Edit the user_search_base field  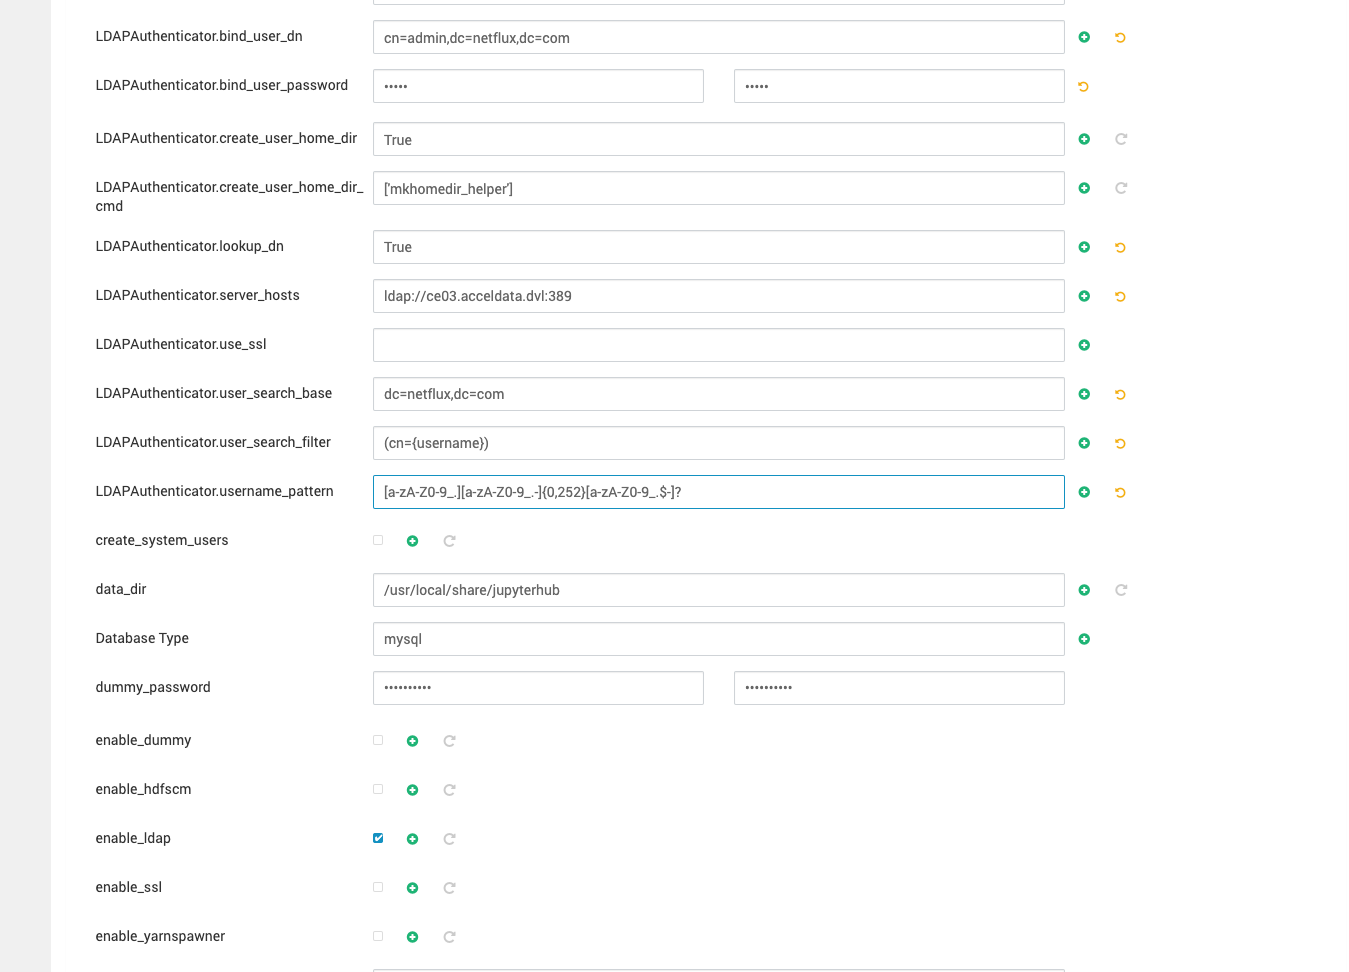pos(718,394)
